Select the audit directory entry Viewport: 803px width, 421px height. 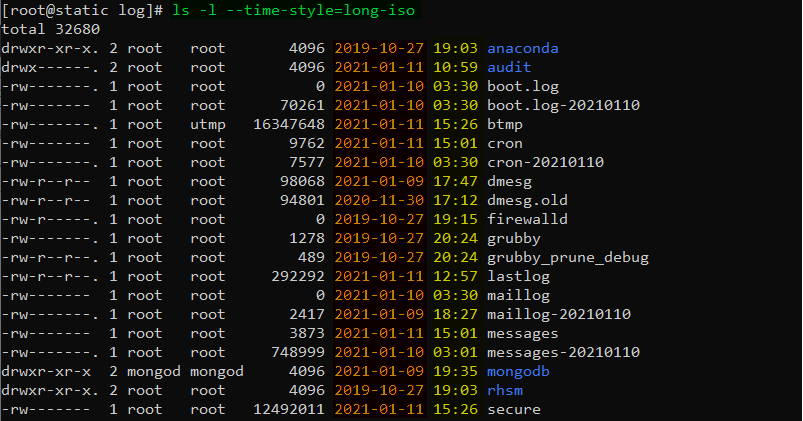tap(509, 68)
